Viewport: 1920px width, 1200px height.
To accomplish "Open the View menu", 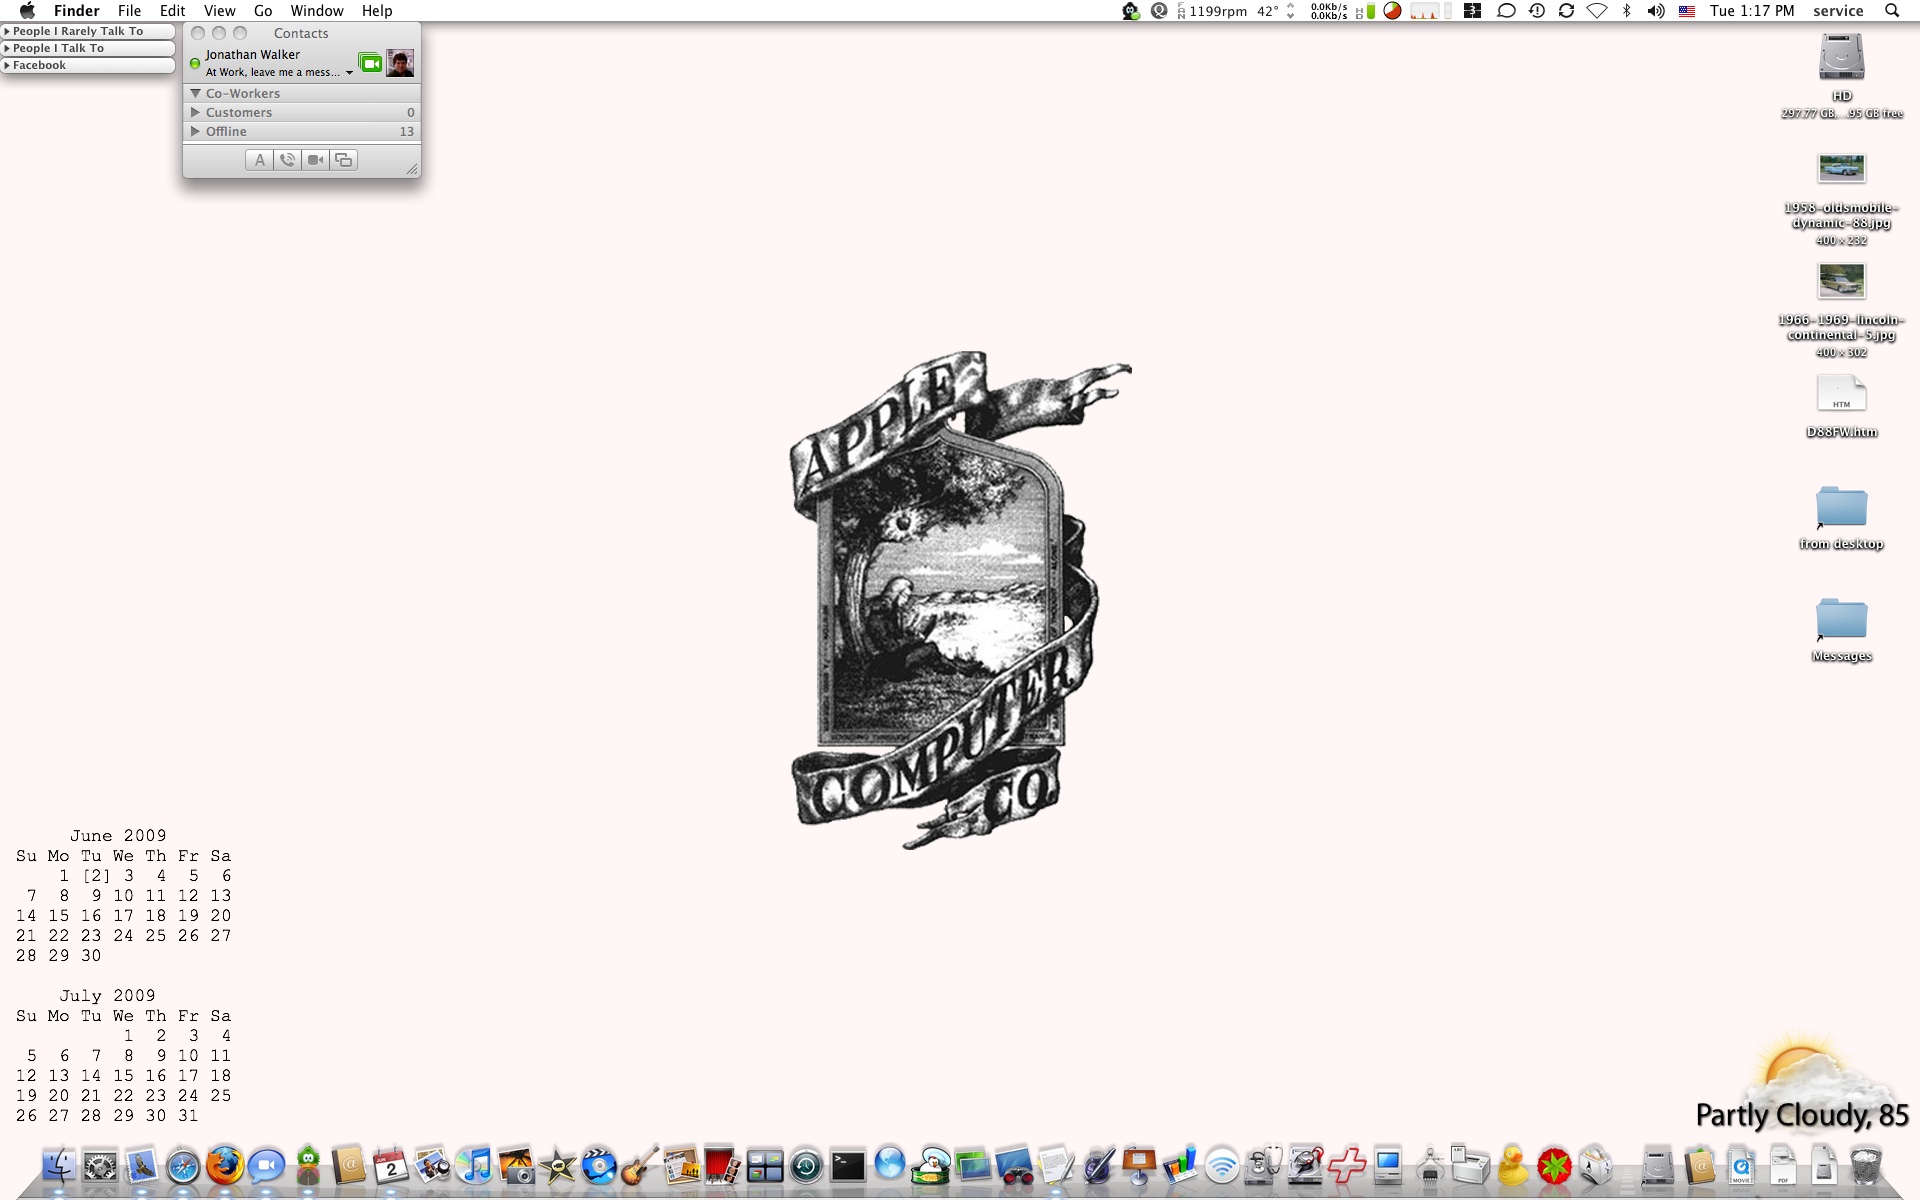I will coord(219,11).
